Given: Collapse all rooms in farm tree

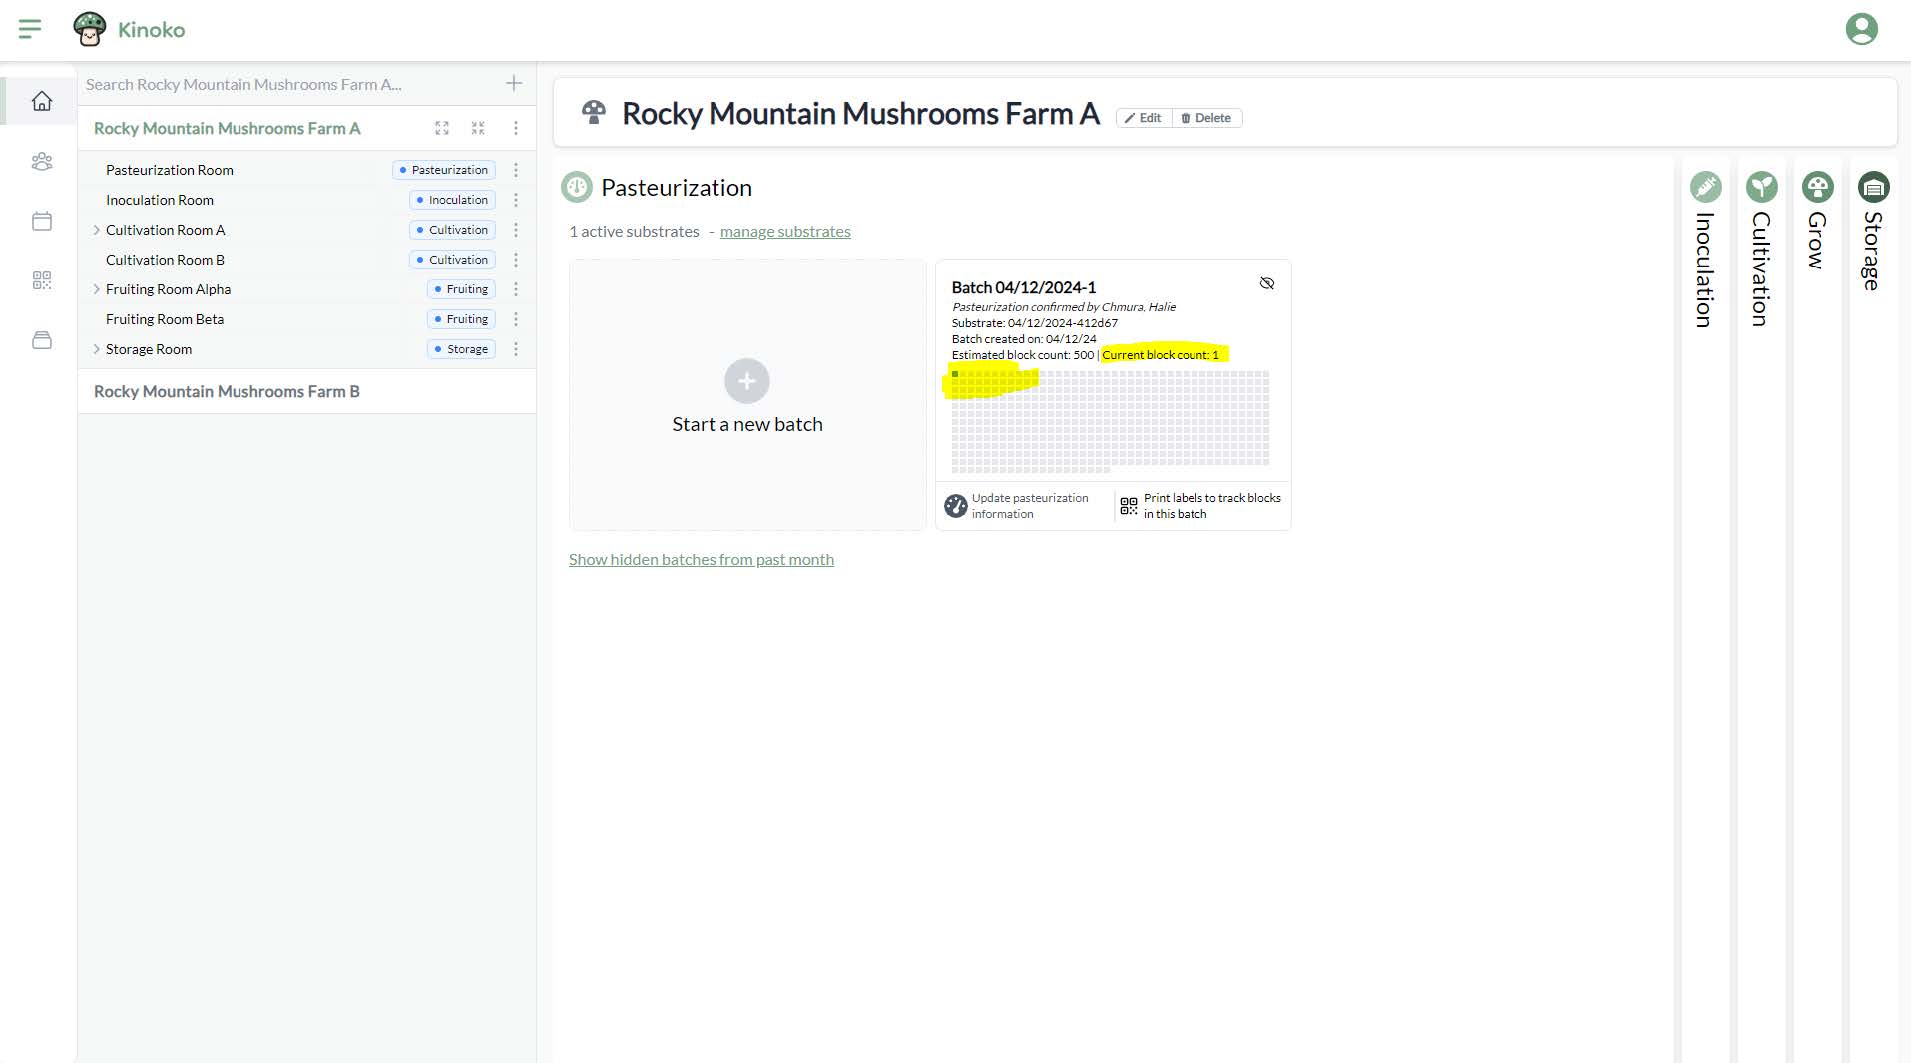Looking at the screenshot, I should coord(478,128).
